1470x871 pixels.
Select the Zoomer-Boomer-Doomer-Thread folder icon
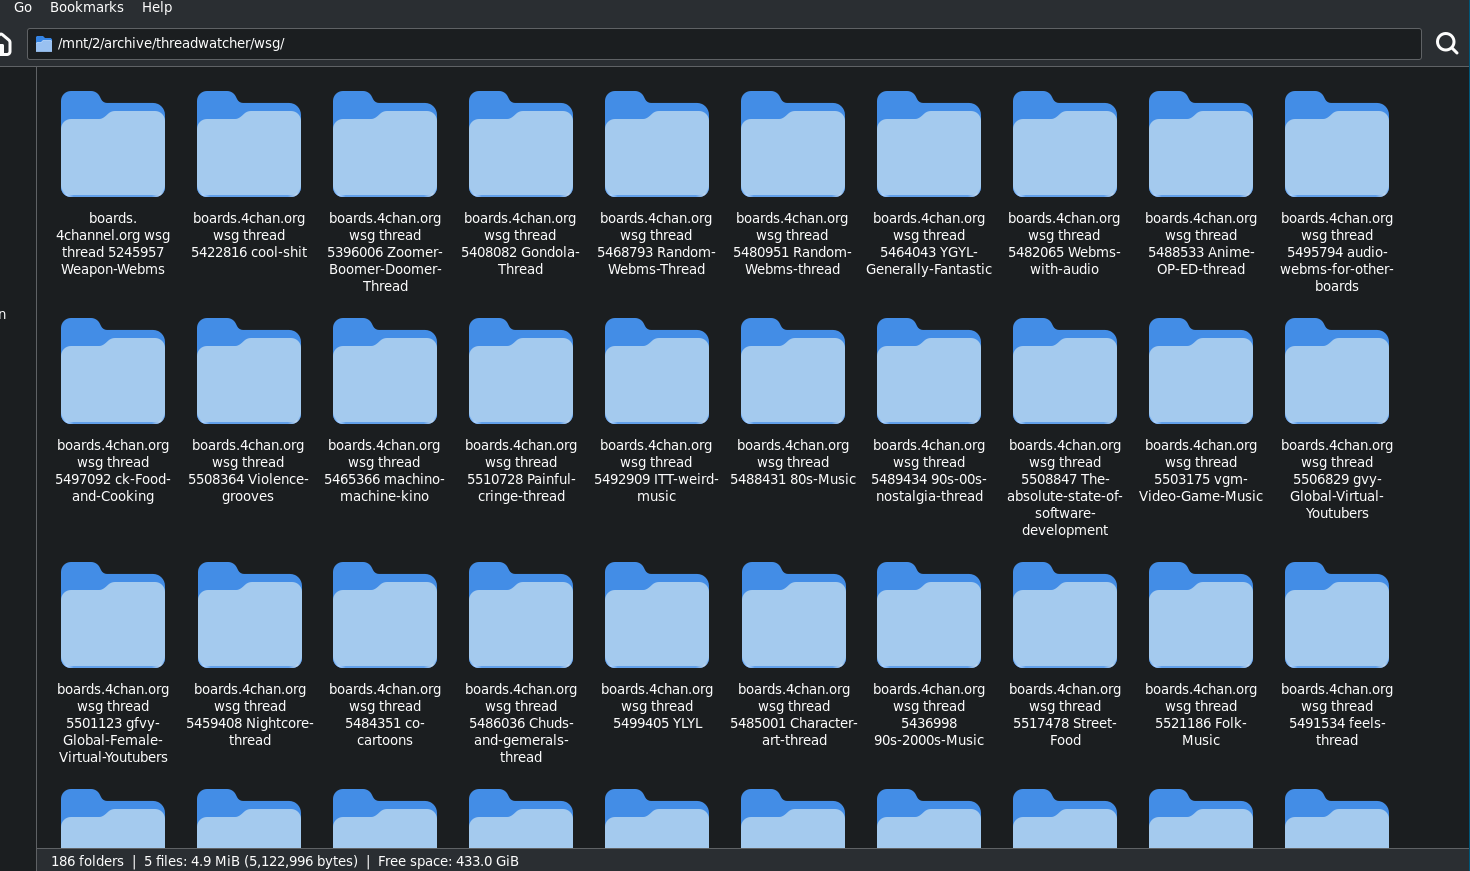385,144
